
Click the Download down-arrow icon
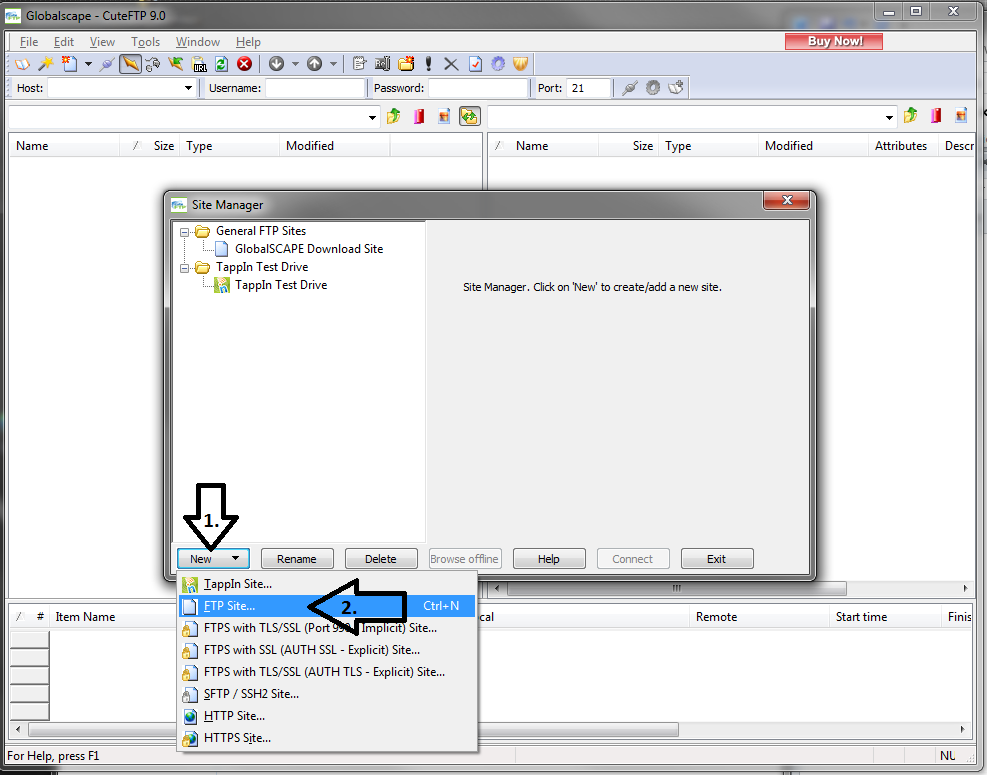click(x=276, y=64)
